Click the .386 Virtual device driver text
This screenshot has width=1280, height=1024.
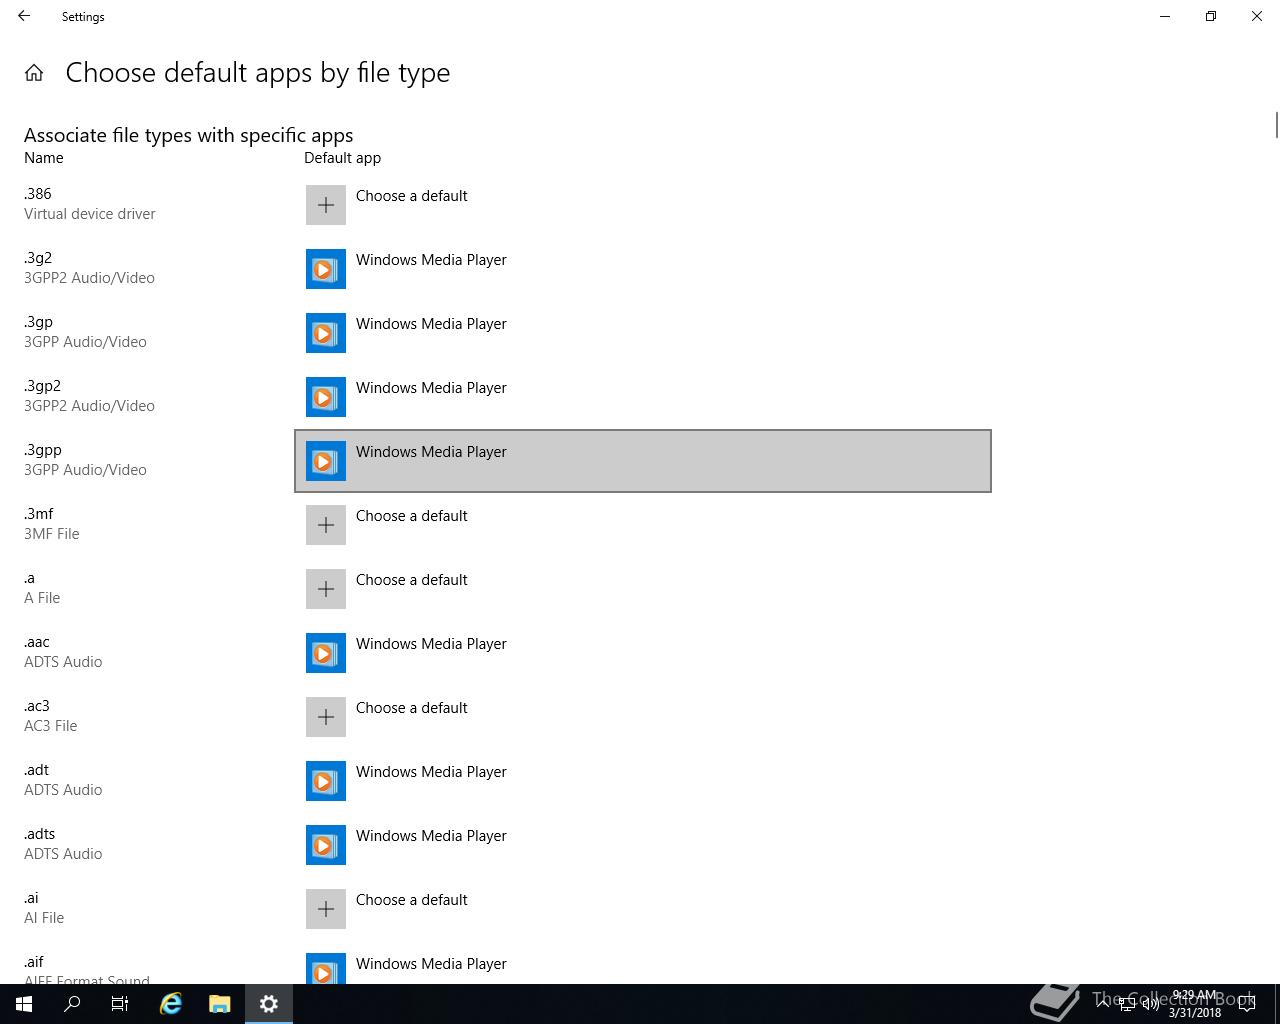(90, 204)
